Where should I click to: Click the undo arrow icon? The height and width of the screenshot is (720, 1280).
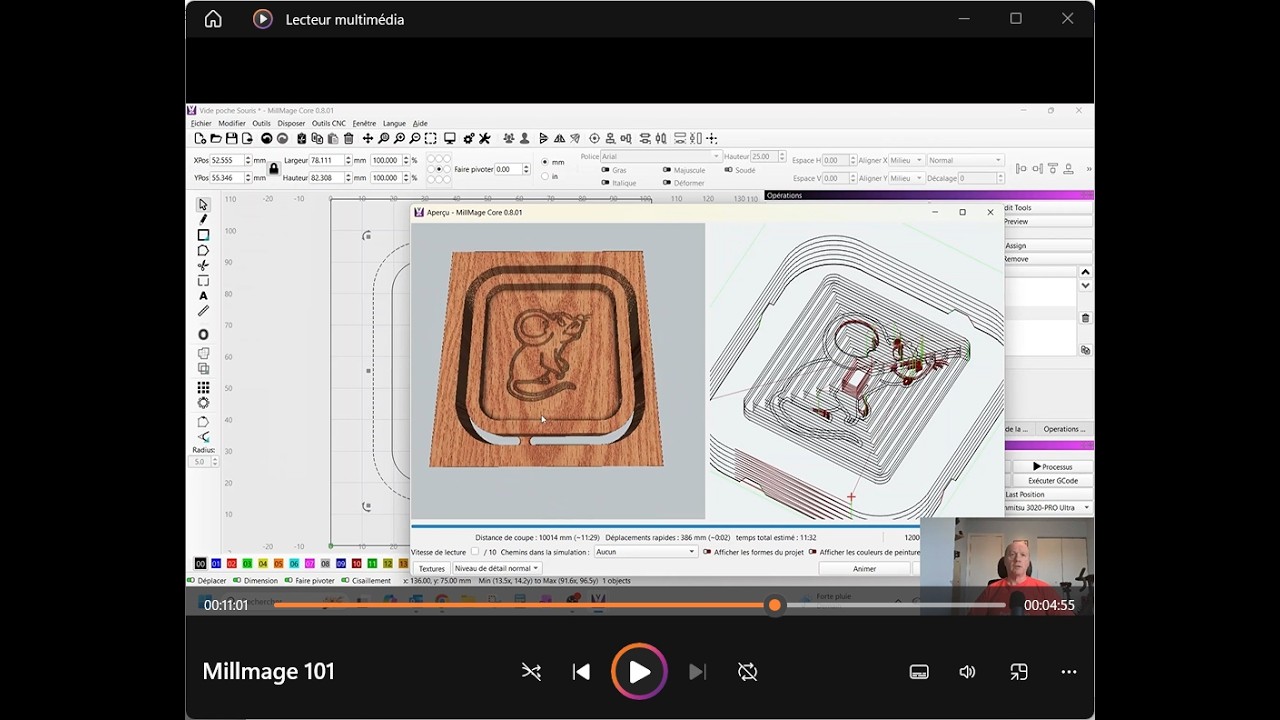pyautogui.click(x=267, y=138)
